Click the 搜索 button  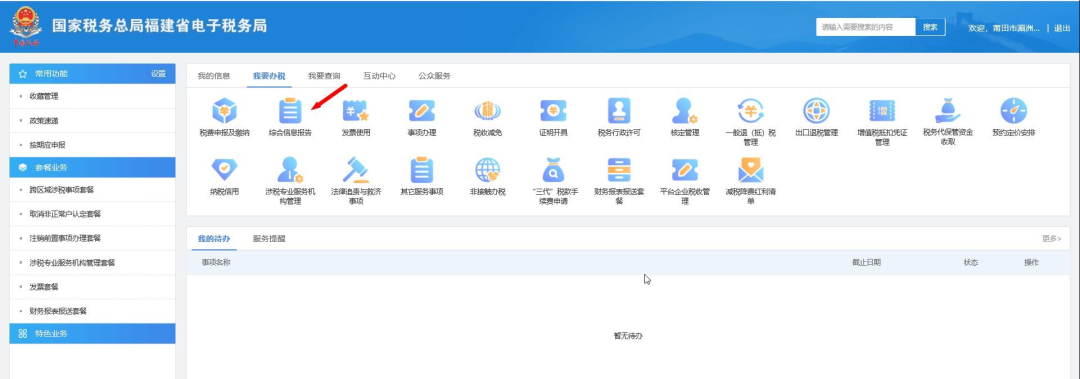click(x=930, y=27)
